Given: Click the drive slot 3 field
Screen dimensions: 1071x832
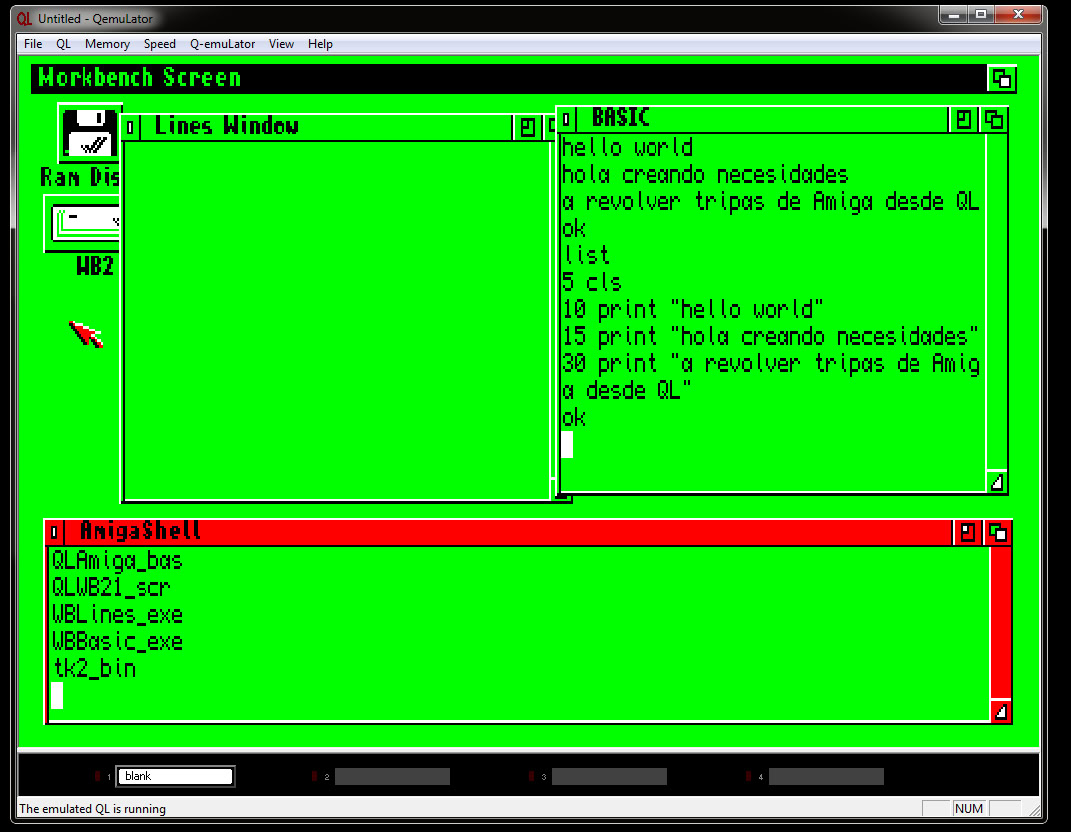Looking at the screenshot, I should coord(609,776).
